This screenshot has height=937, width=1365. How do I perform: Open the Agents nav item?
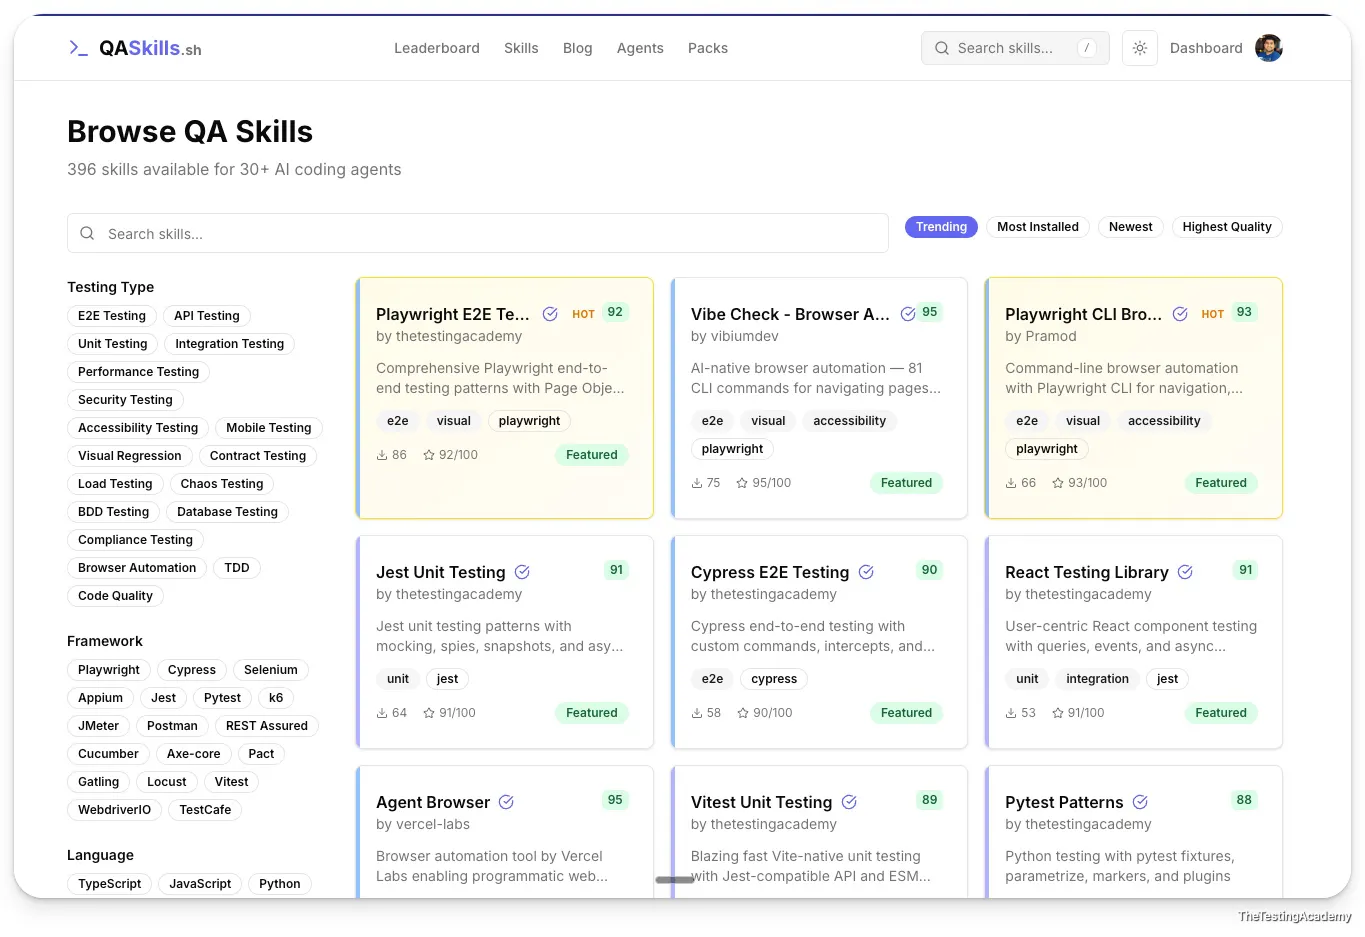[x=640, y=48]
